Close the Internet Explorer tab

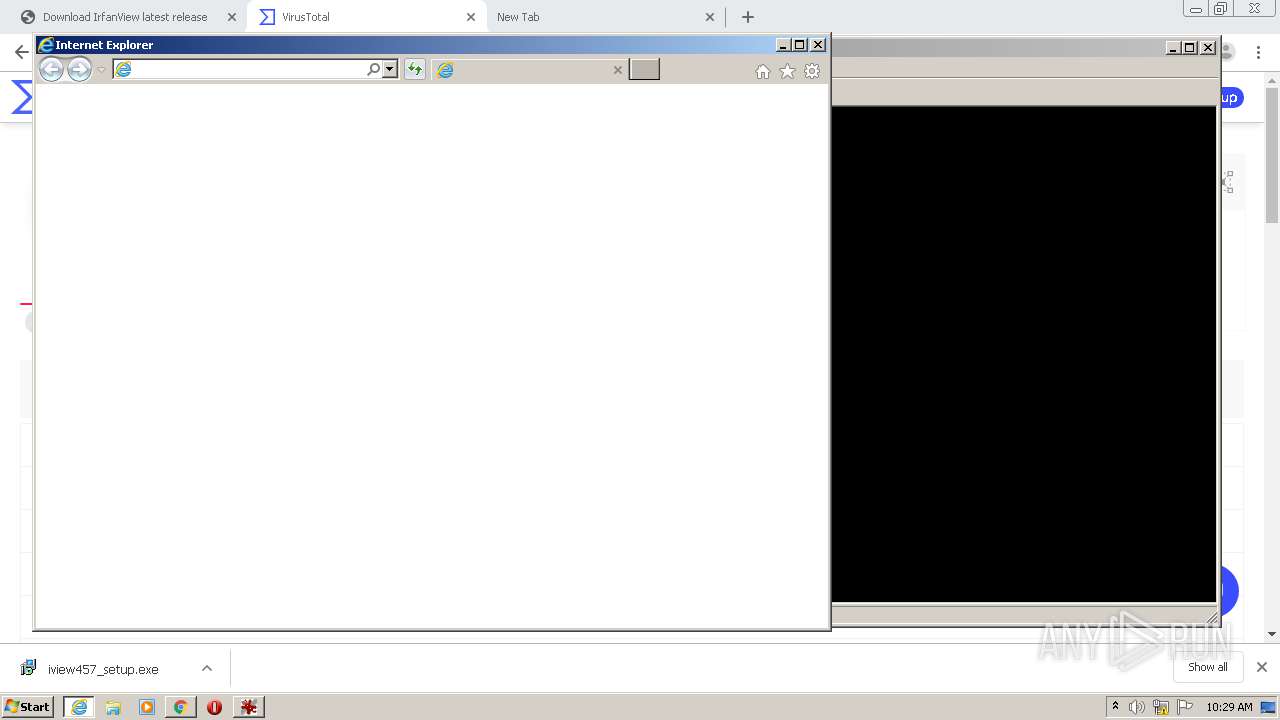[618, 70]
